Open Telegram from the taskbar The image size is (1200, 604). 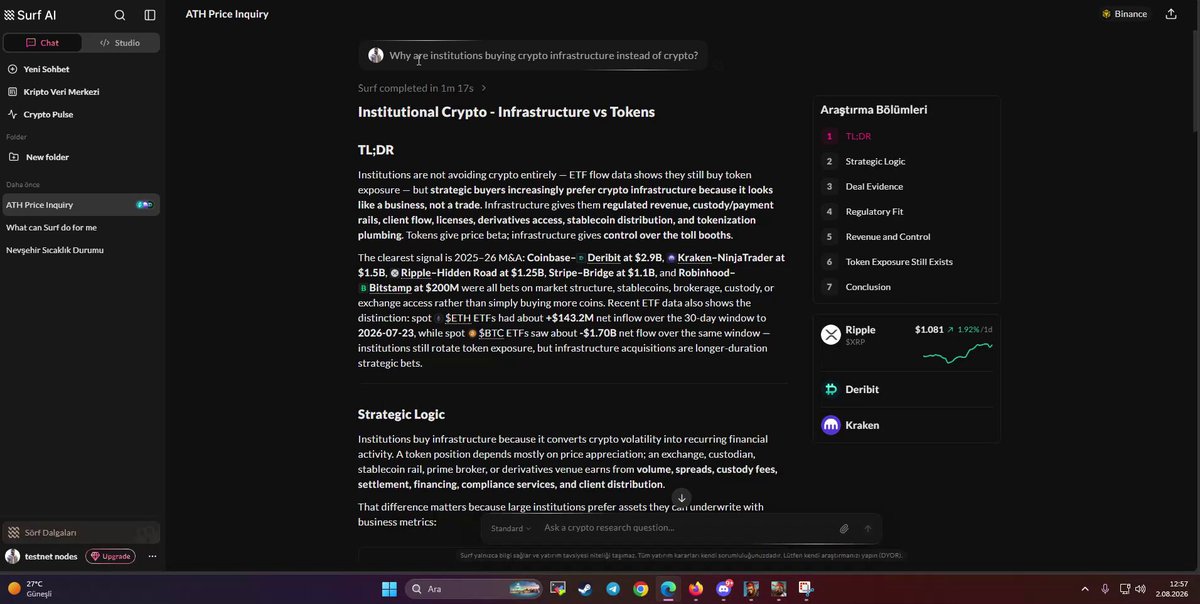(613, 589)
